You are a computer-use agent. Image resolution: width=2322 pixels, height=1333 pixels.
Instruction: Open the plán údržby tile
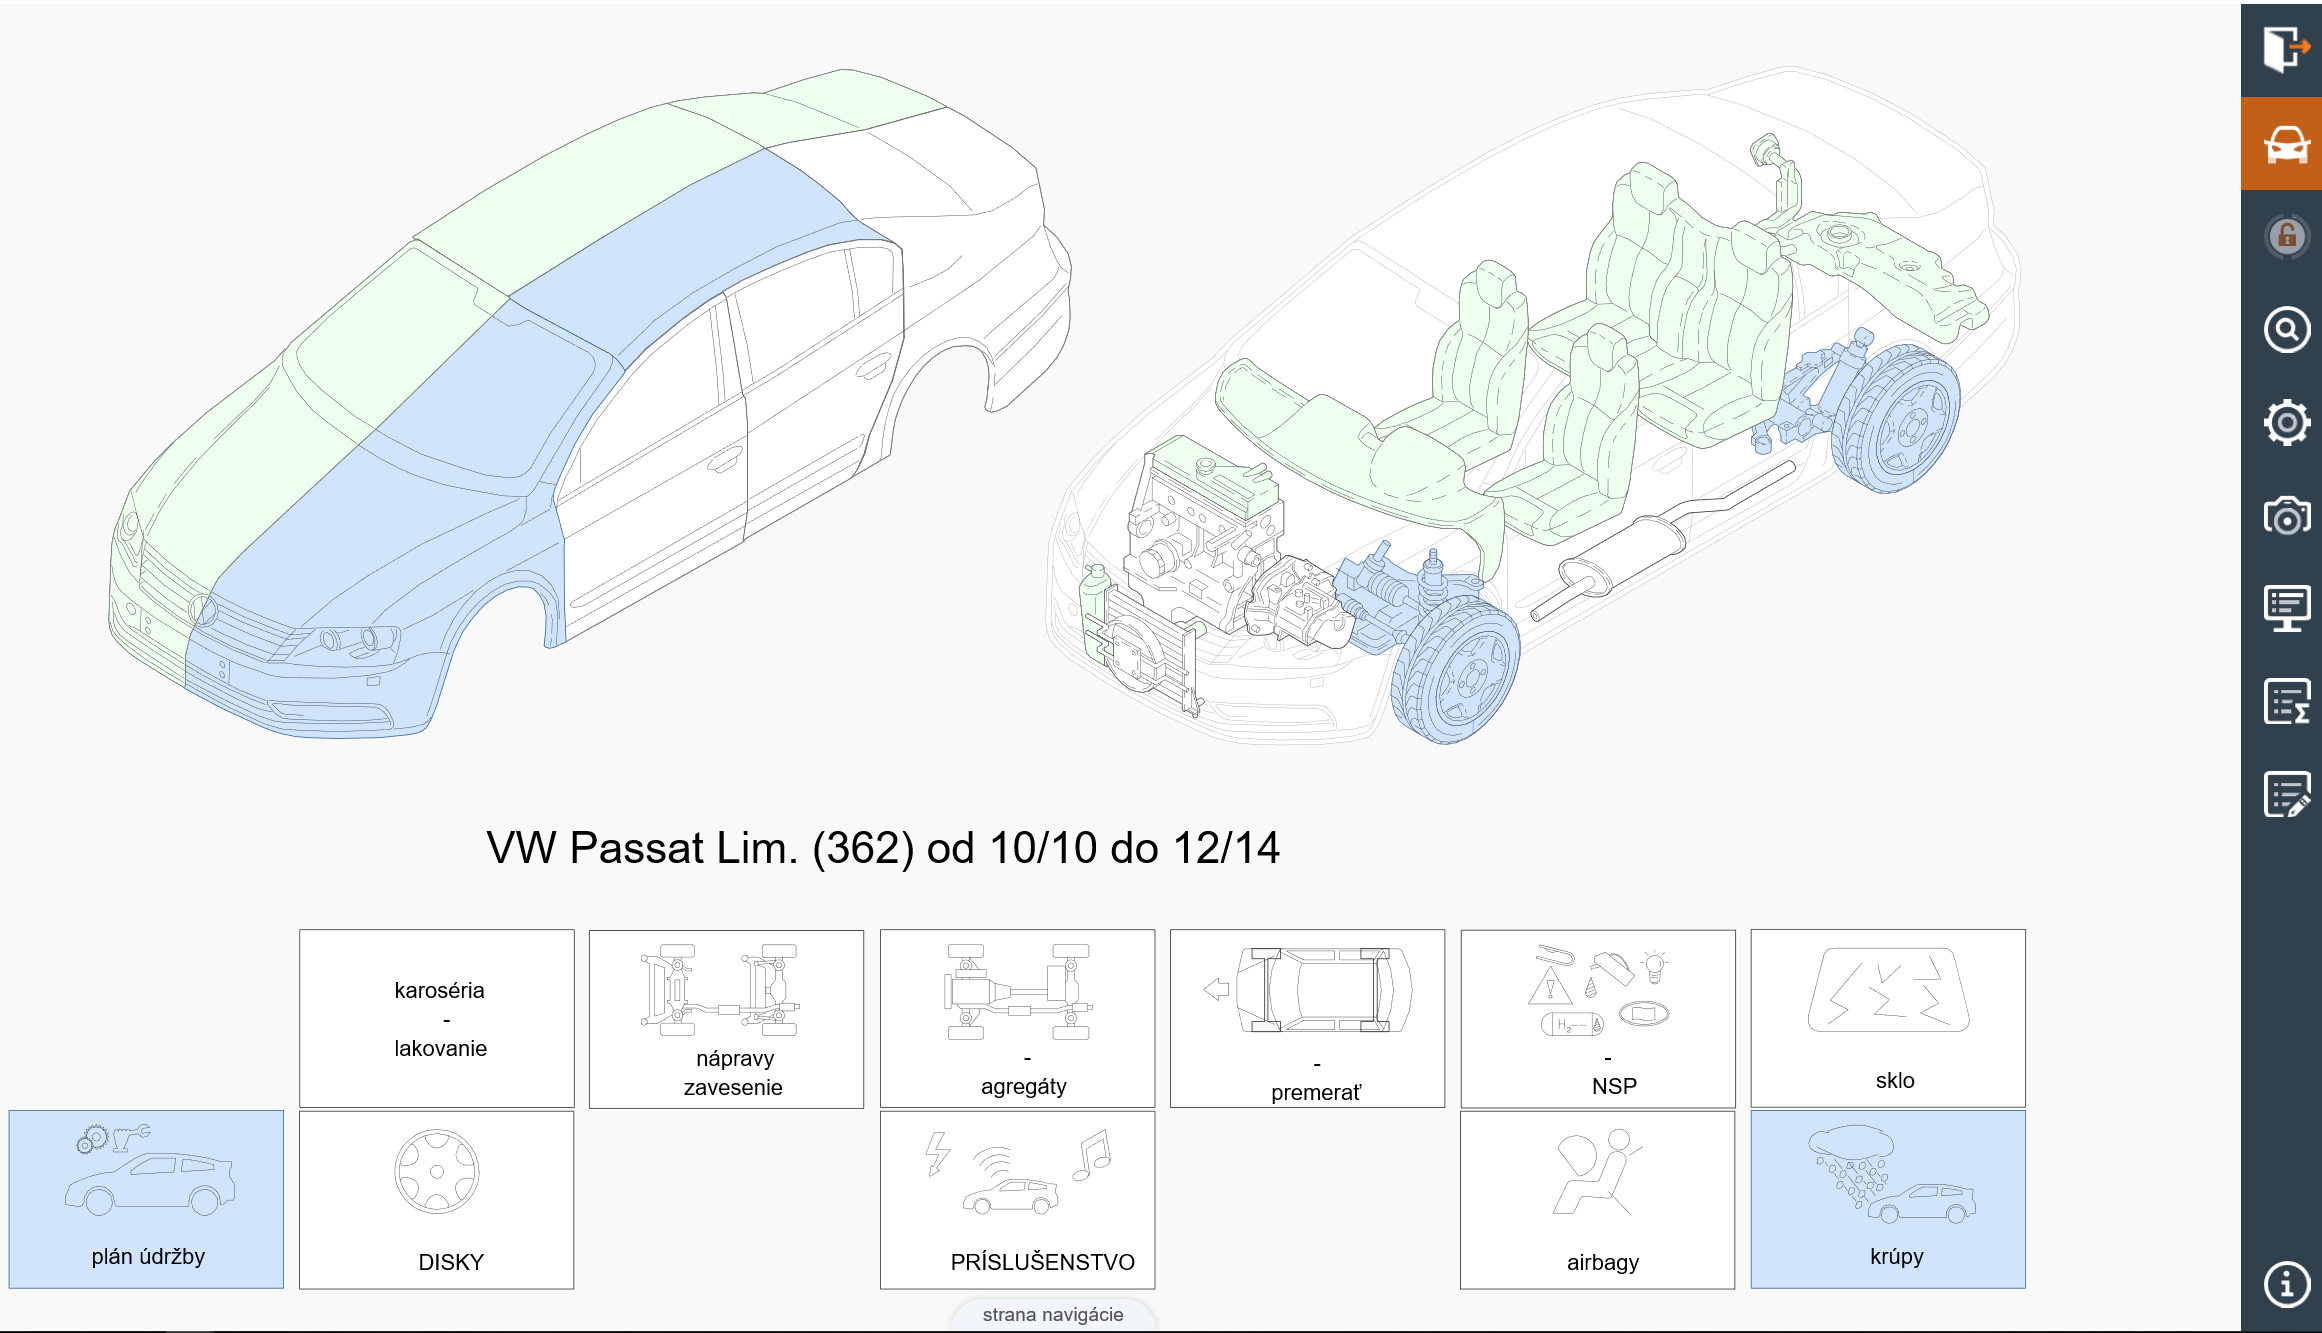click(146, 1199)
